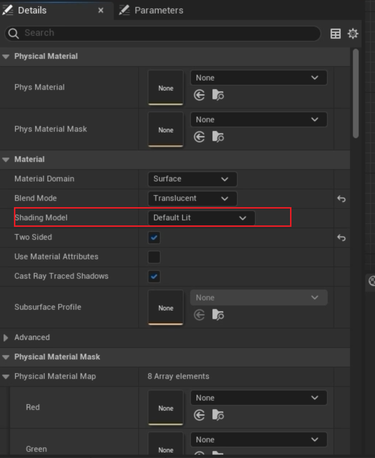Viewport: 375px width, 458px height.
Task: Open the Red physical material dropdown
Action: pos(259,398)
